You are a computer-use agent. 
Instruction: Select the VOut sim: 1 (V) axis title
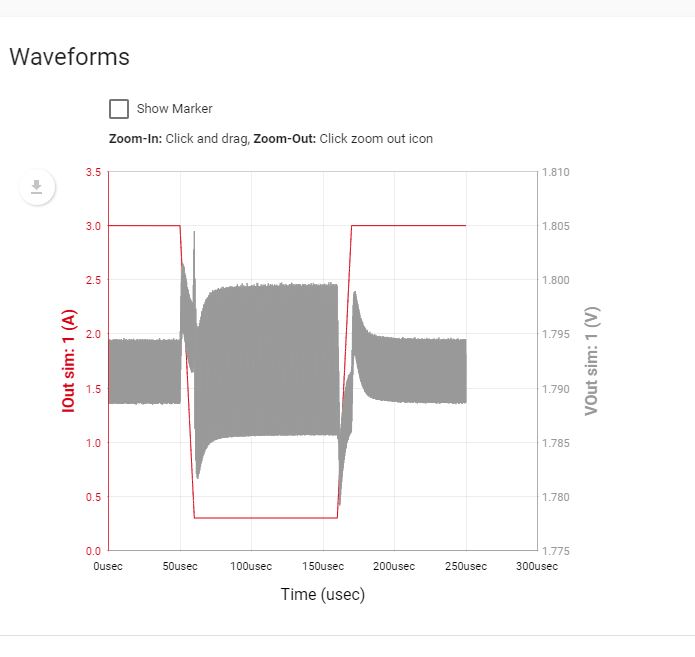point(591,361)
